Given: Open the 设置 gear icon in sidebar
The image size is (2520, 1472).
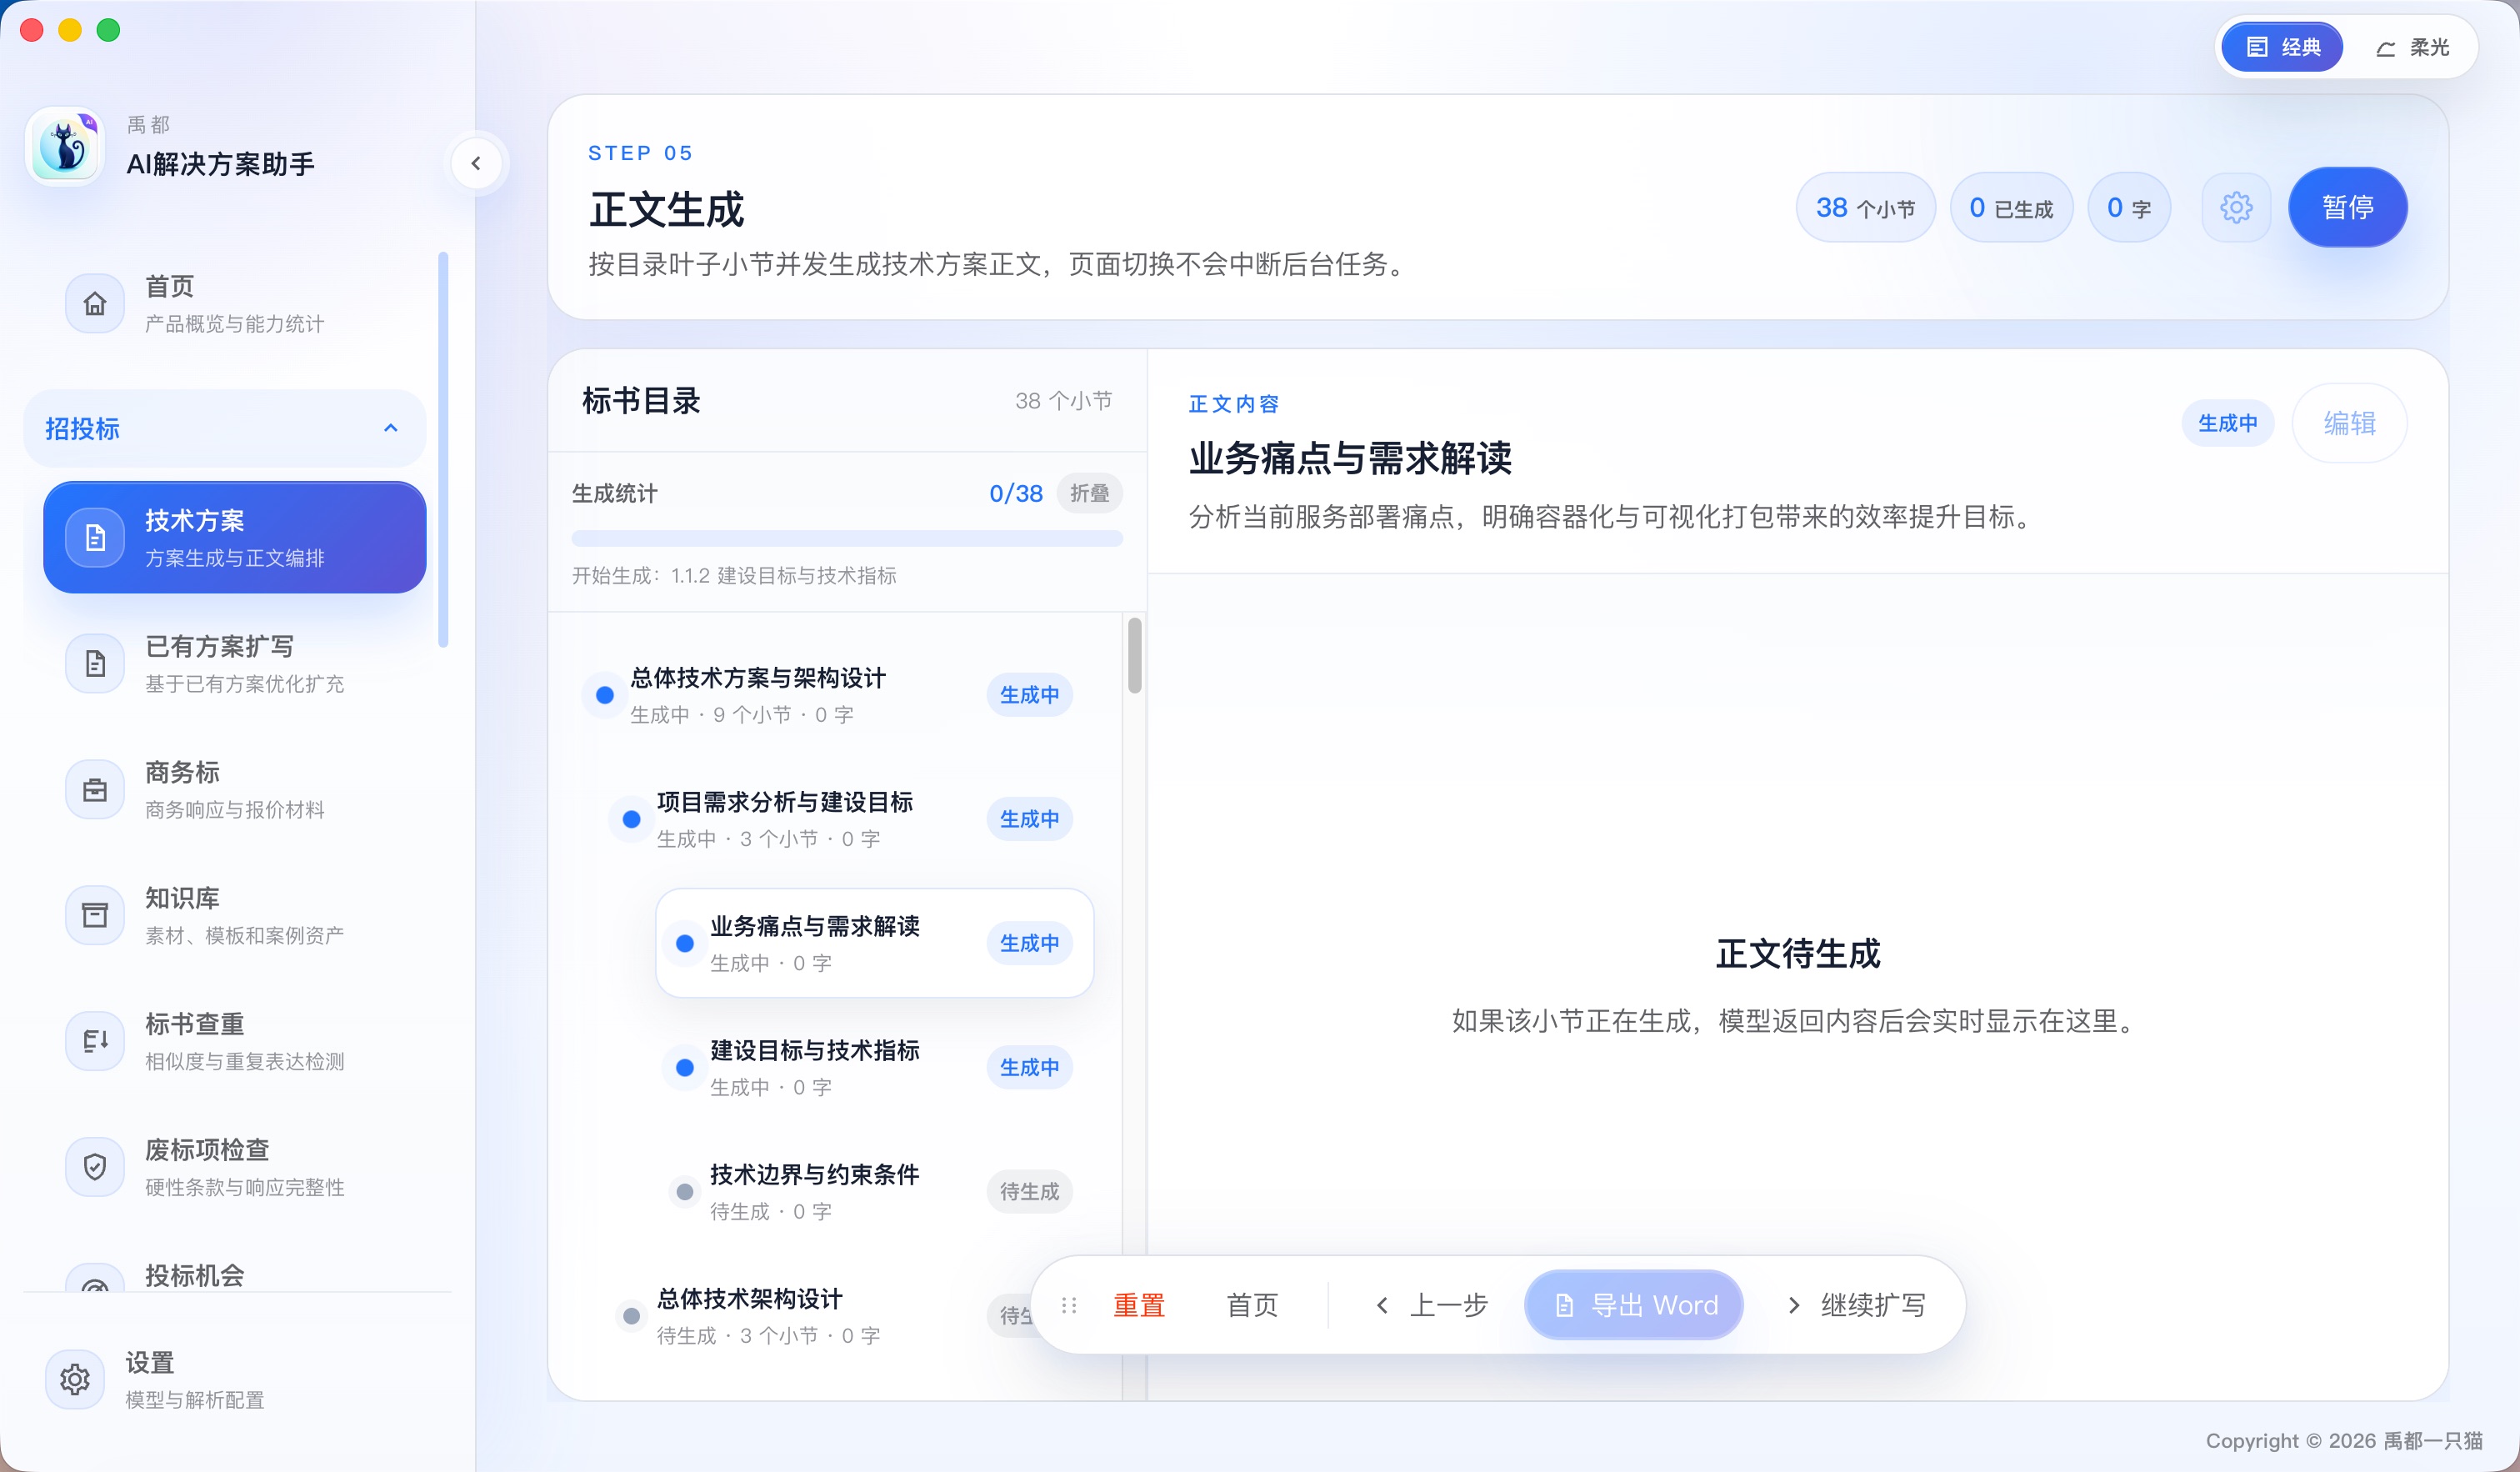Looking at the screenshot, I should click(x=75, y=1380).
